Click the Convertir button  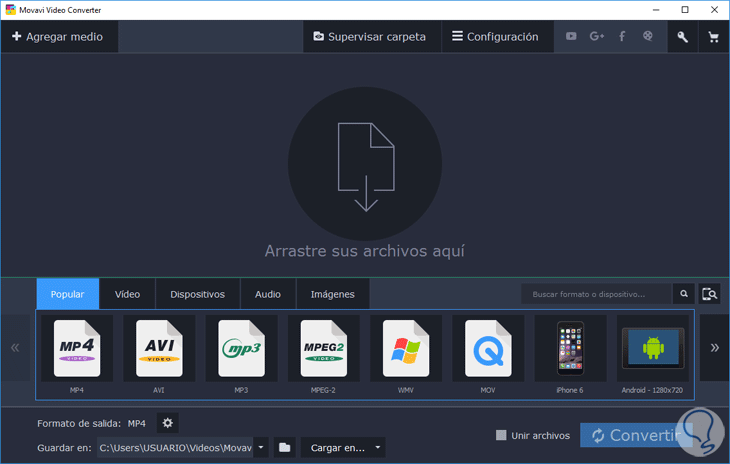(636, 435)
